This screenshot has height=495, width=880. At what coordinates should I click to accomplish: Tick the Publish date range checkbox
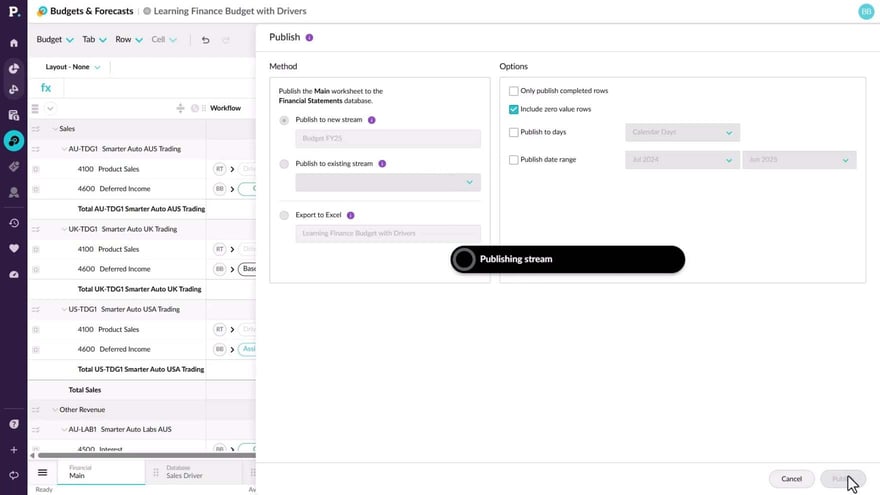click(x=514, y=160)
